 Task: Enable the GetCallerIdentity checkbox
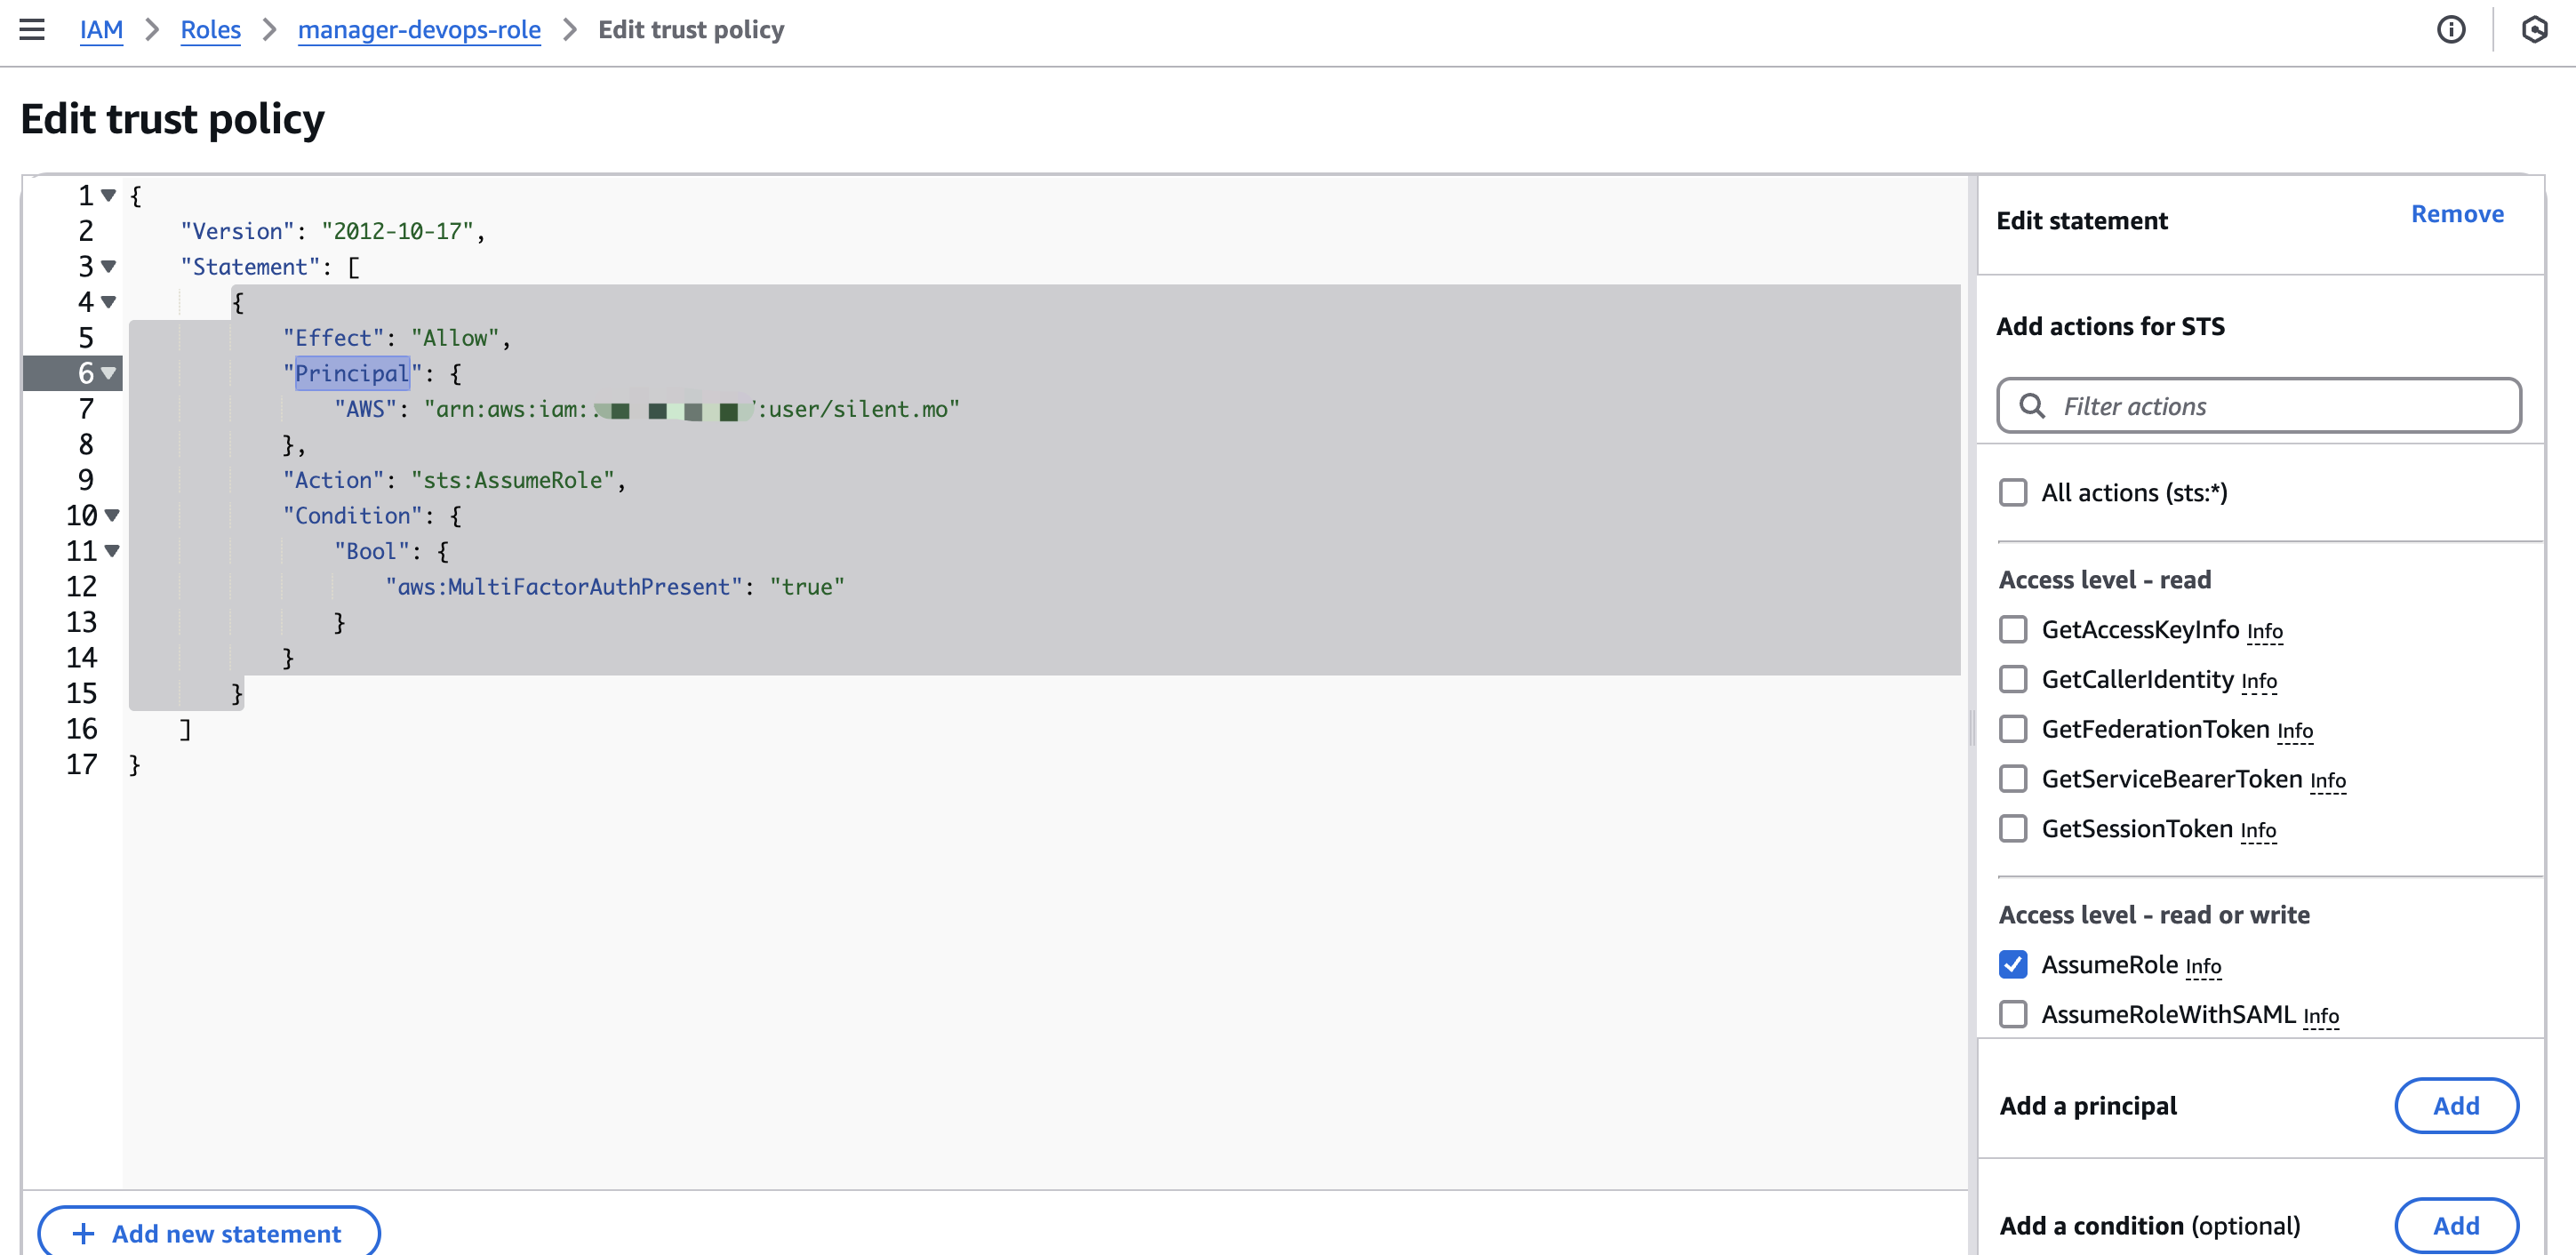[x=2012, y=679]
